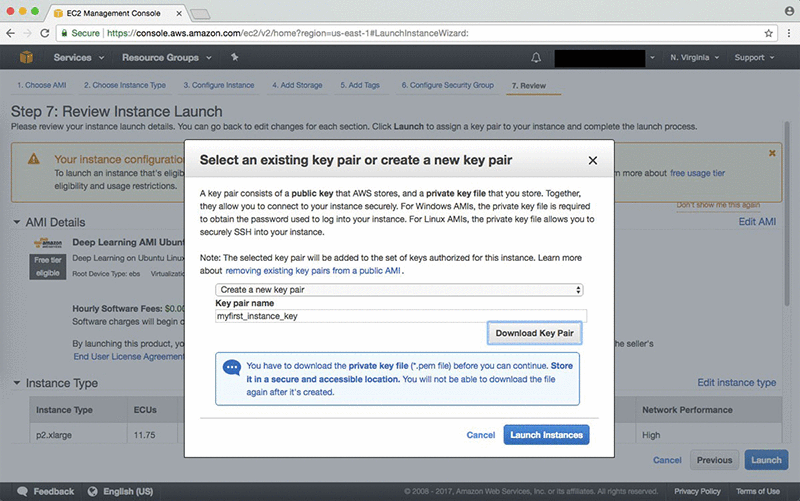Click the browser address bar

[x=416, y=33]
